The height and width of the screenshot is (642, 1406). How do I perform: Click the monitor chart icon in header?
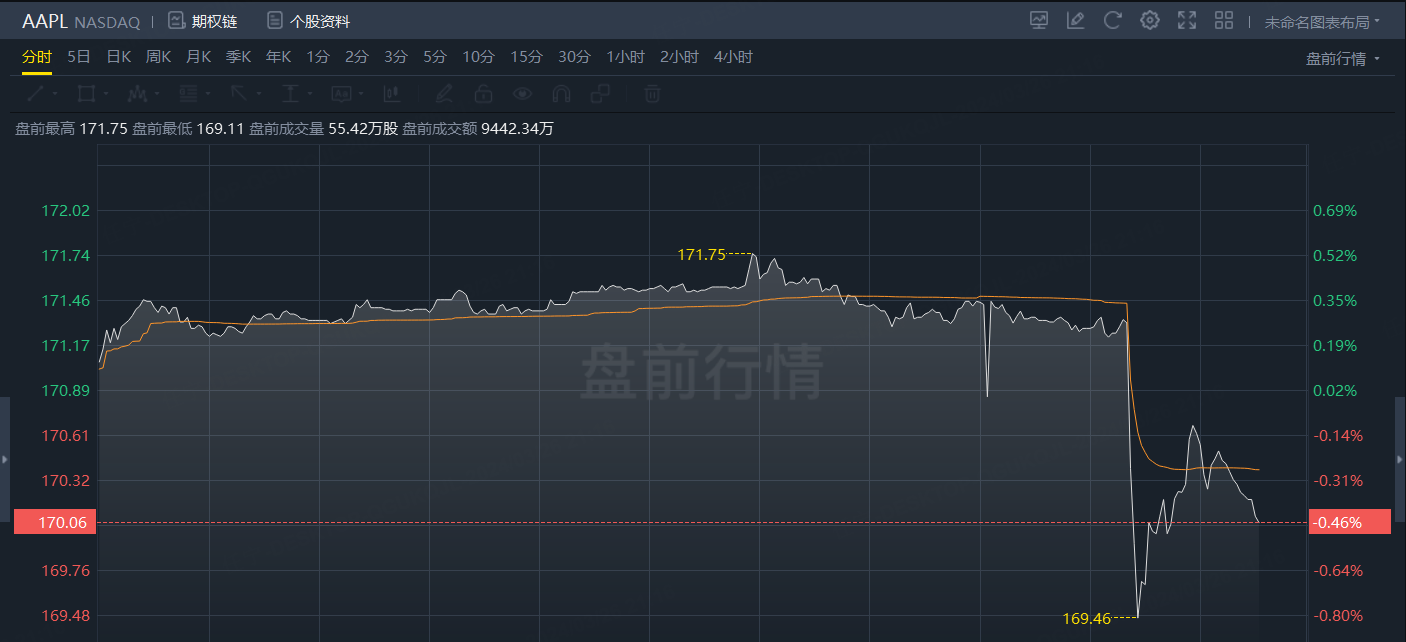tap(1039, 20)
